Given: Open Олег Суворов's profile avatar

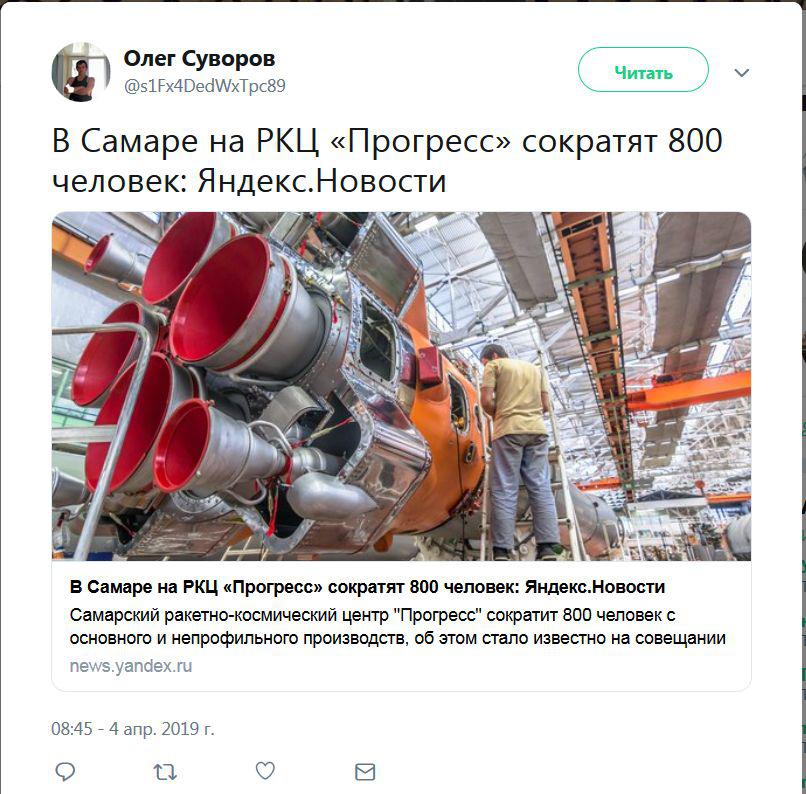Looking at the screenshot, I should tap(81, 72).
